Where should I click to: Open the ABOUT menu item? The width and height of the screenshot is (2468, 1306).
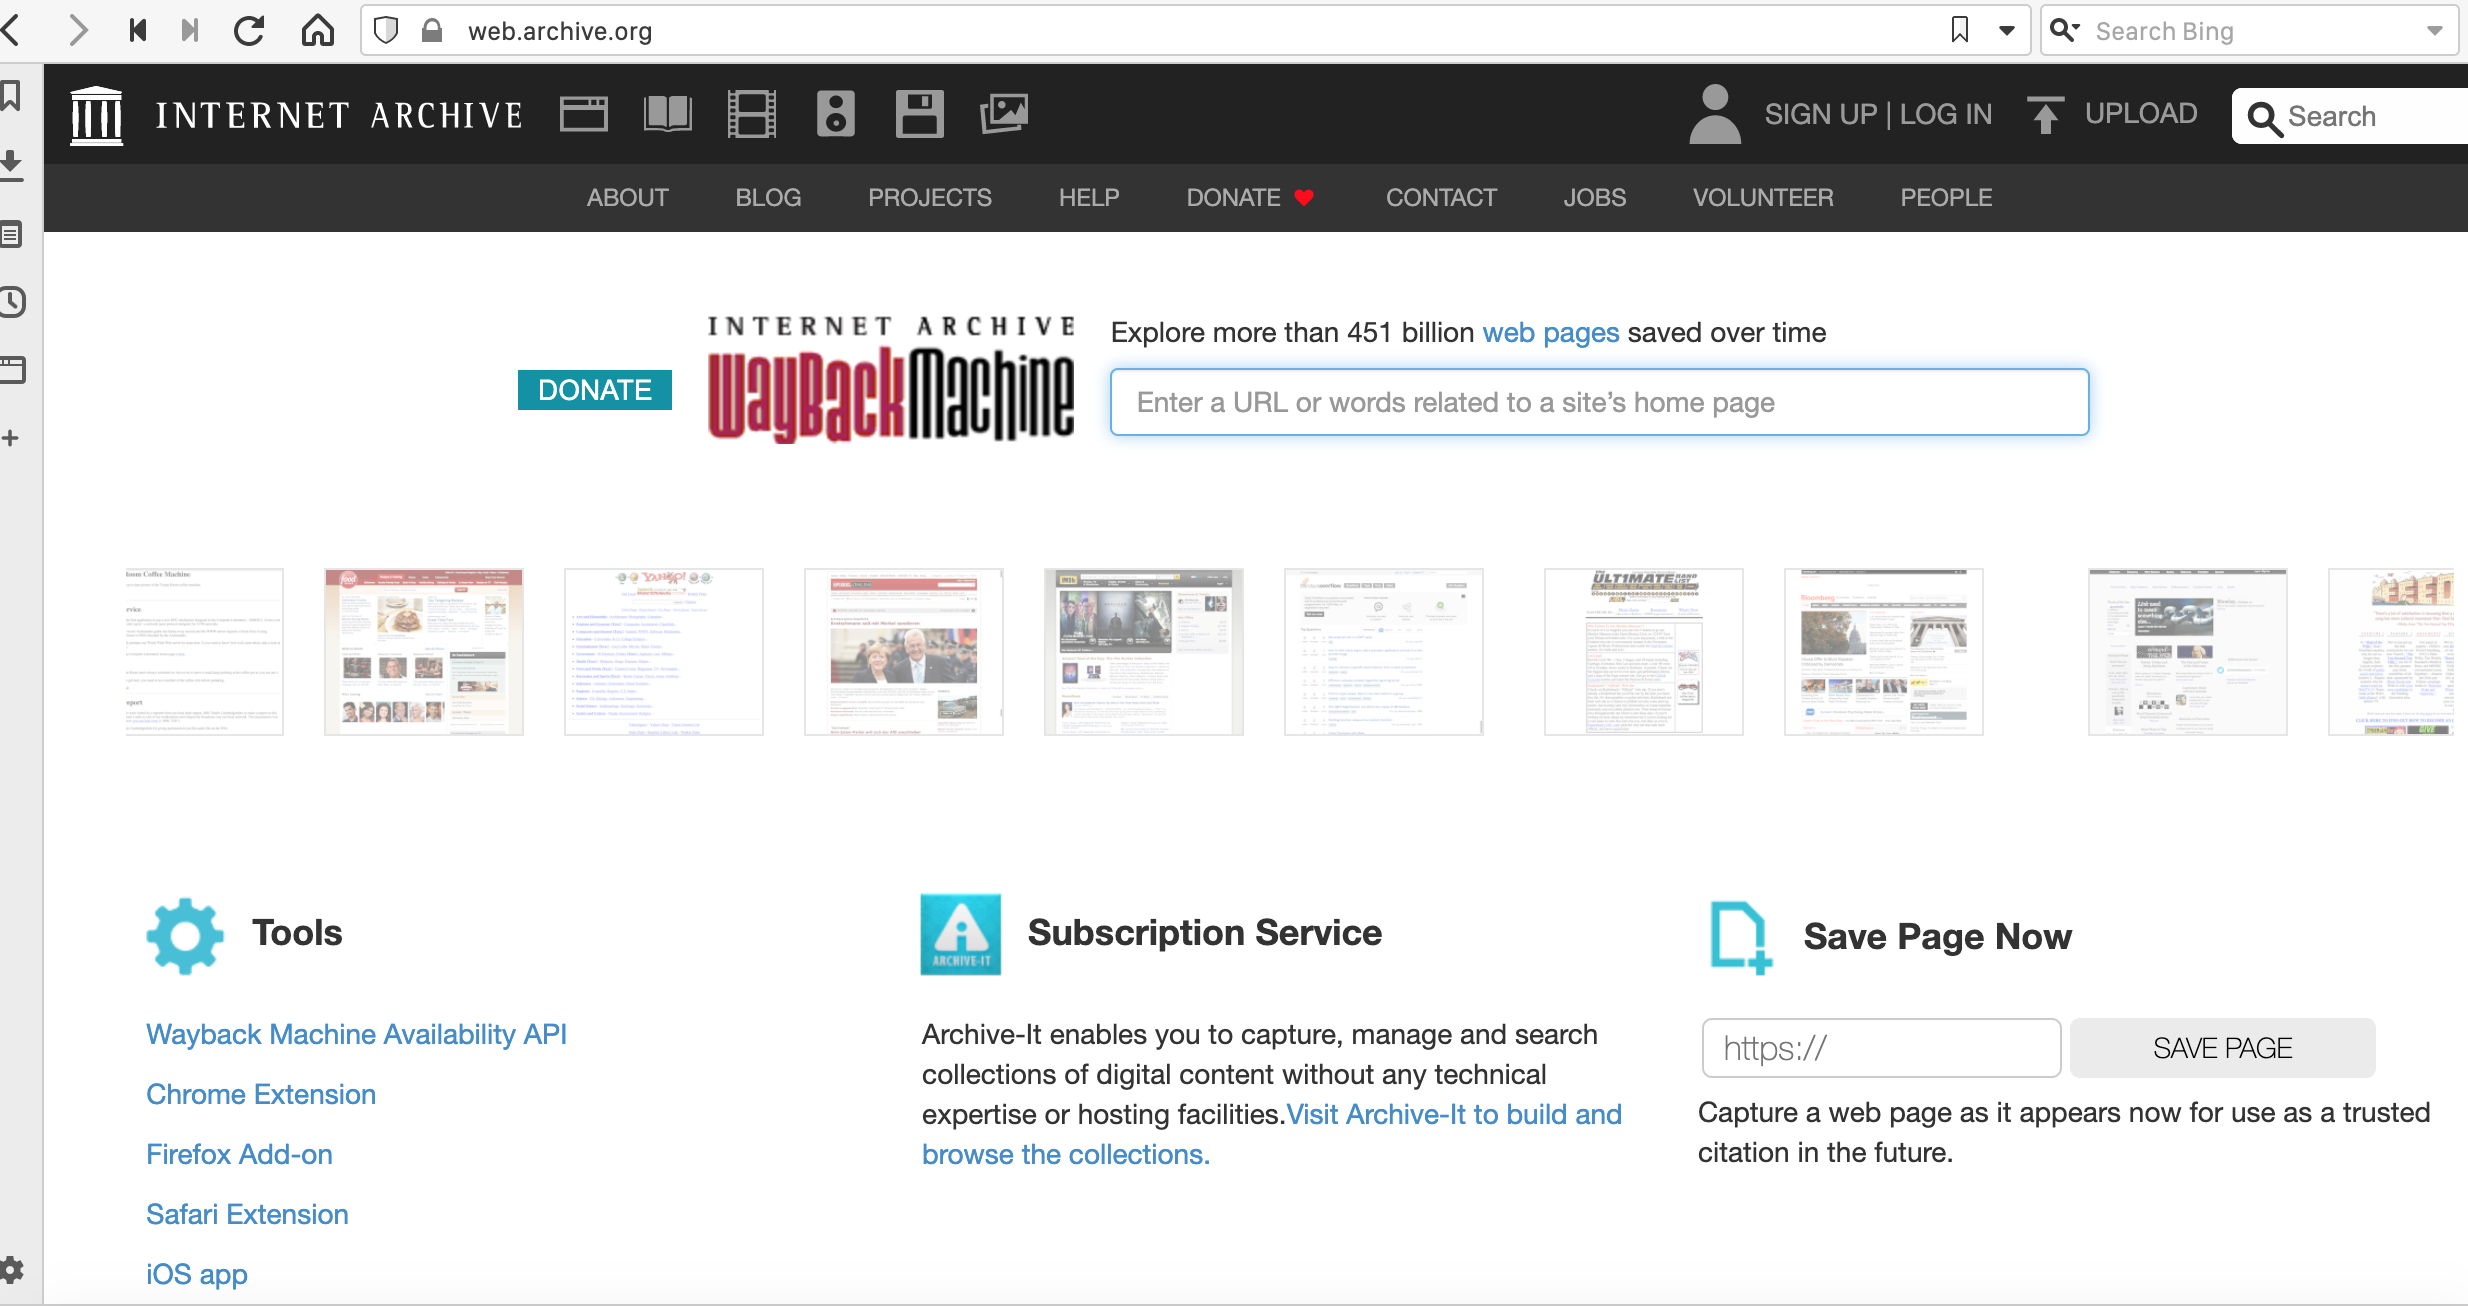point(627,198)
